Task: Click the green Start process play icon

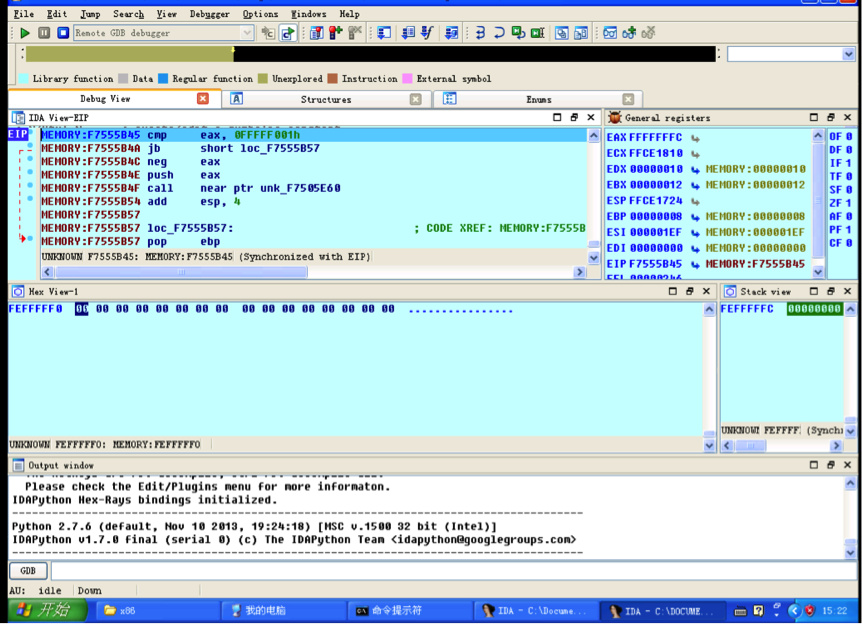Action: pos(25,33)
